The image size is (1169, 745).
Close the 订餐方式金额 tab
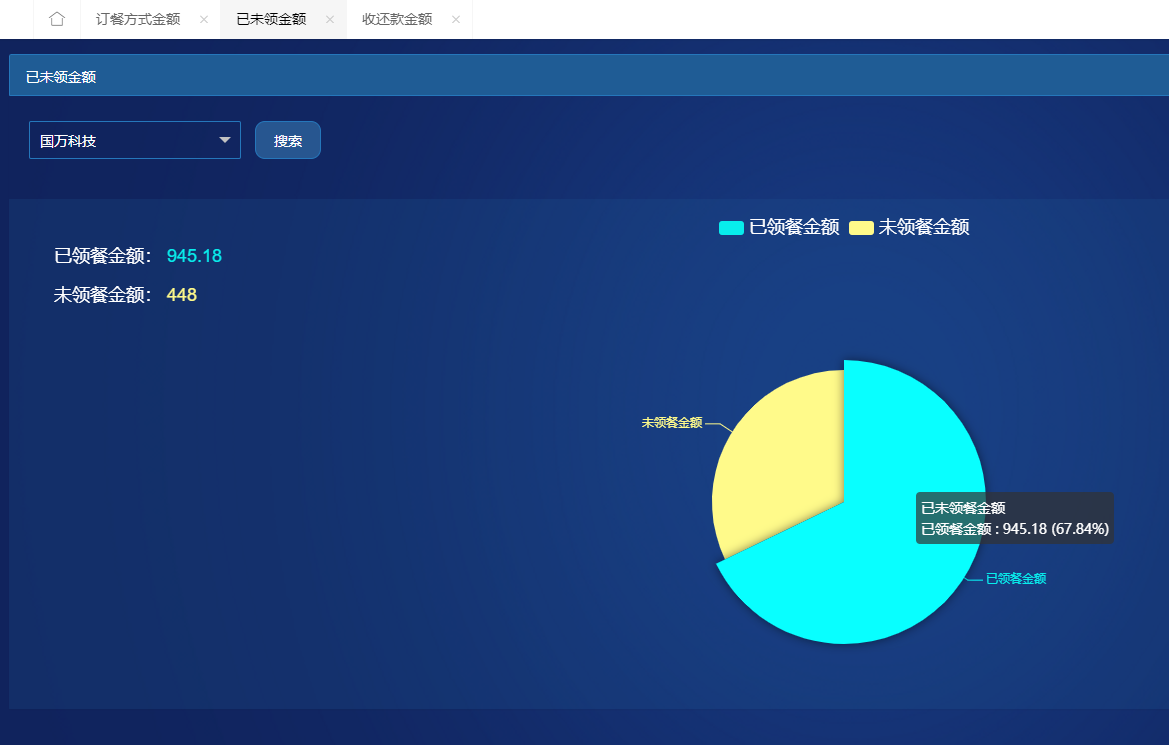point(204,20)
